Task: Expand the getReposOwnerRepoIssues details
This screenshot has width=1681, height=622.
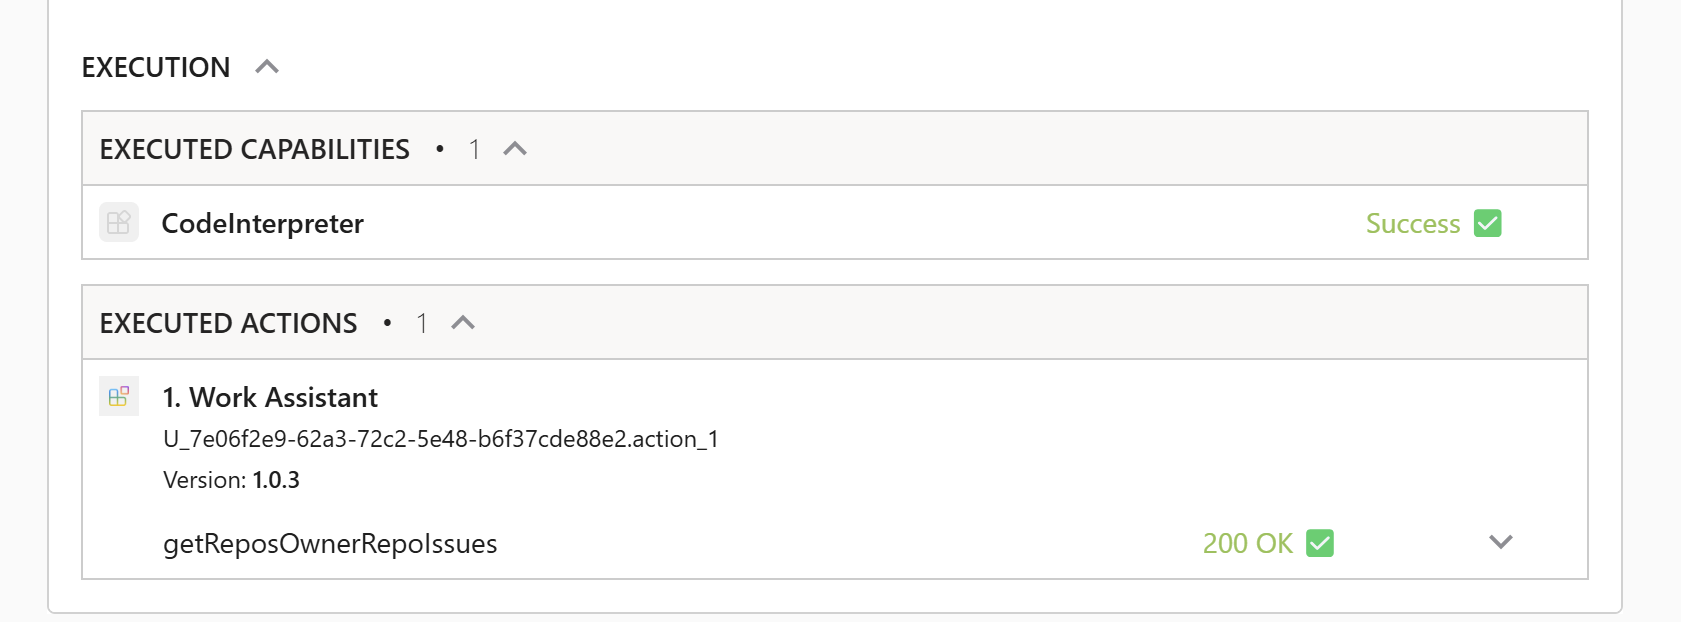Action: [1500, 542]
